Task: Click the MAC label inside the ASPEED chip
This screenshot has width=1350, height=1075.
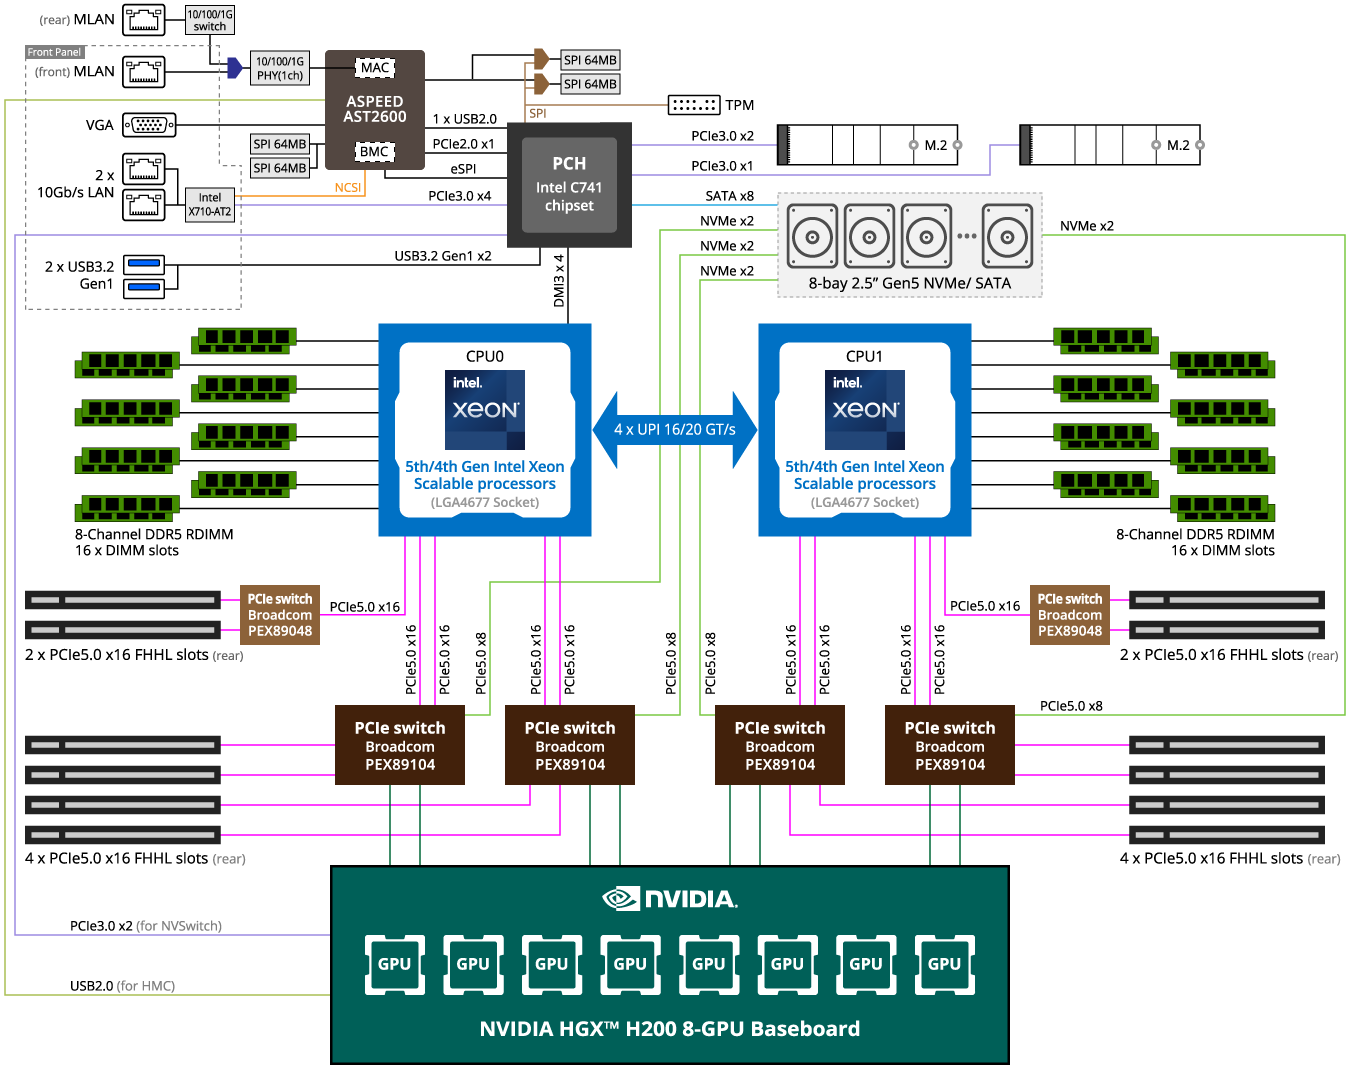Action: tap(375, 68)
